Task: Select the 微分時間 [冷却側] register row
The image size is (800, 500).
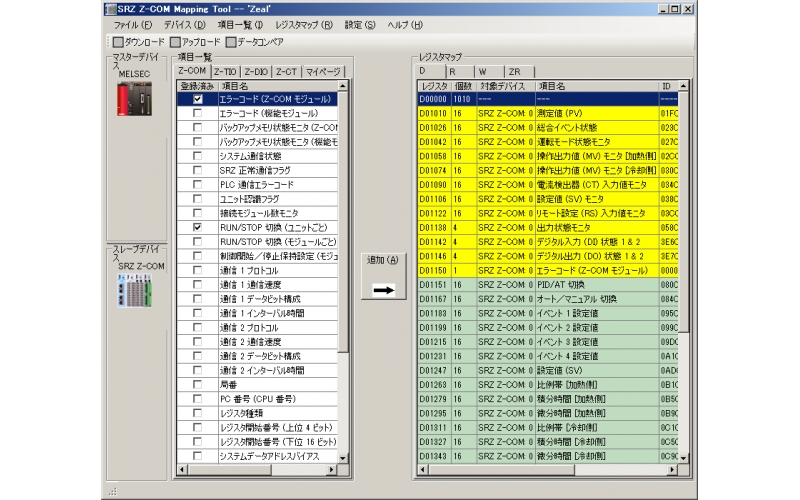Action: point(548,456)
